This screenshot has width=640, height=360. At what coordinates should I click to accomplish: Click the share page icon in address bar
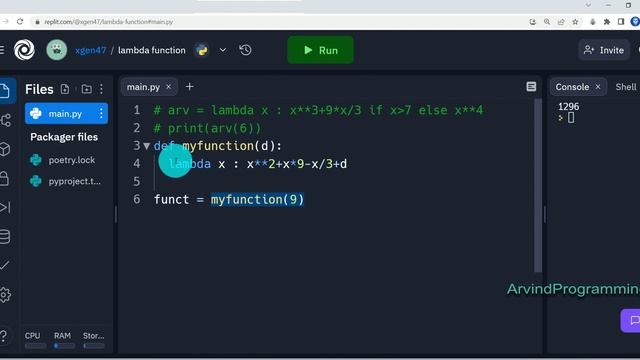[x=561, y=22]
